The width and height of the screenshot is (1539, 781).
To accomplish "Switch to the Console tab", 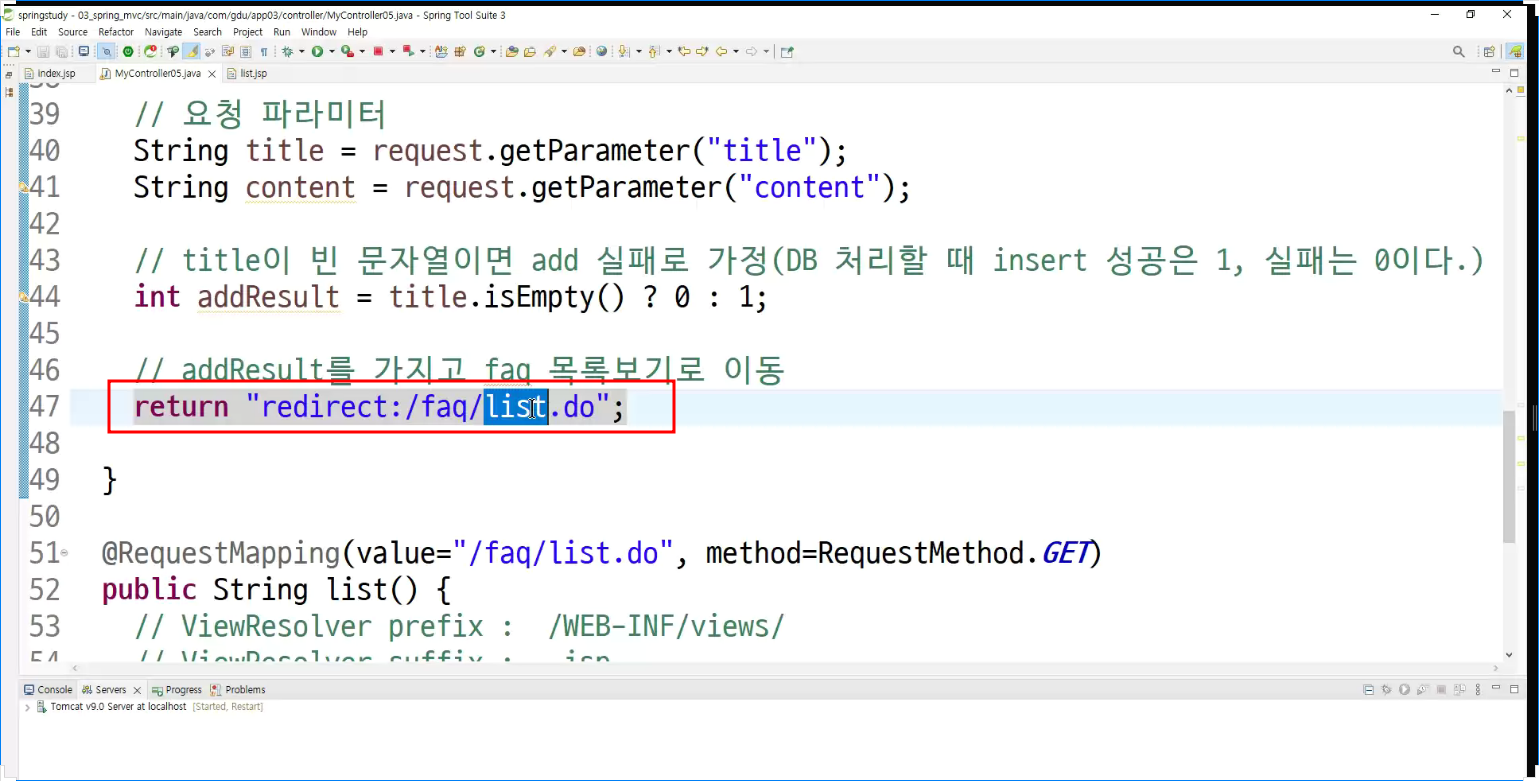I will click(x=48, y=690).
